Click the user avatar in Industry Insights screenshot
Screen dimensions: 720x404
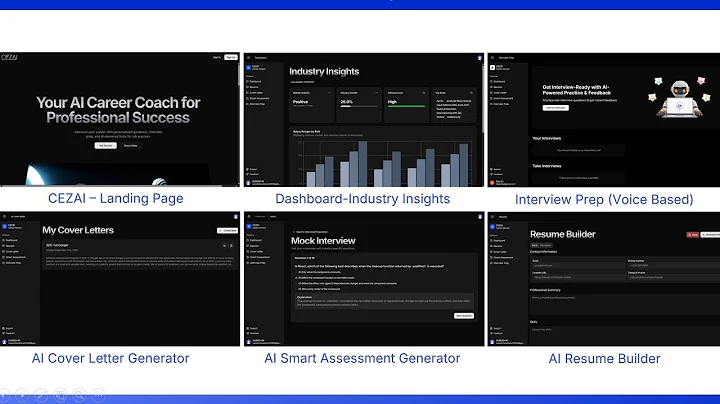click(x=479, y=58)
